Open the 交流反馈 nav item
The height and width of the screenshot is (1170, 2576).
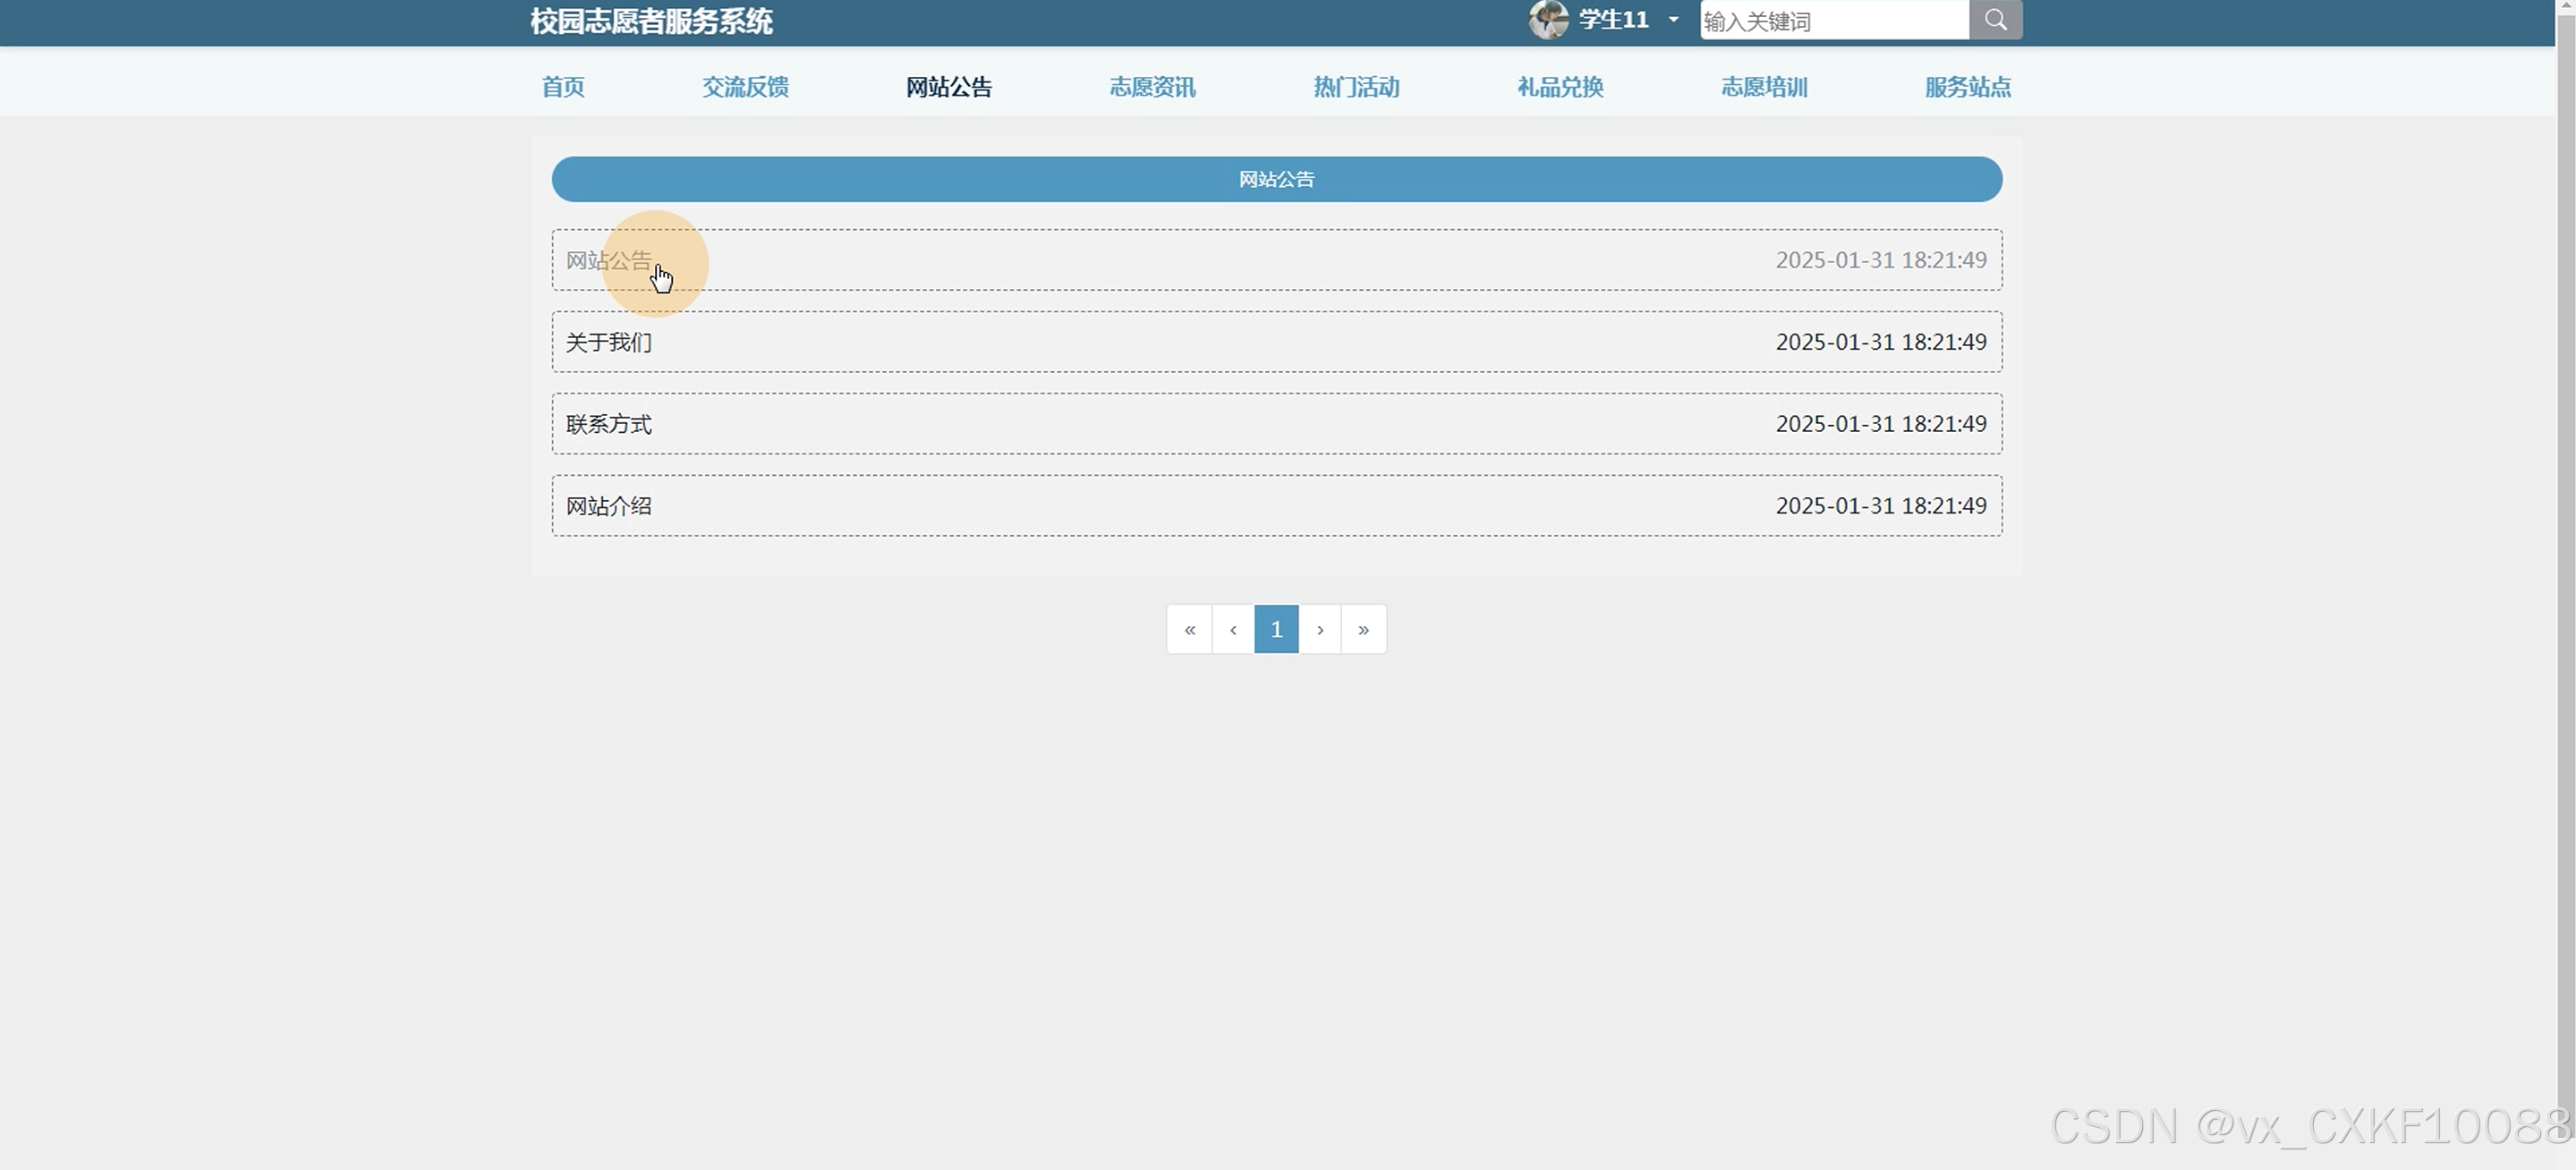coord(745,87)
